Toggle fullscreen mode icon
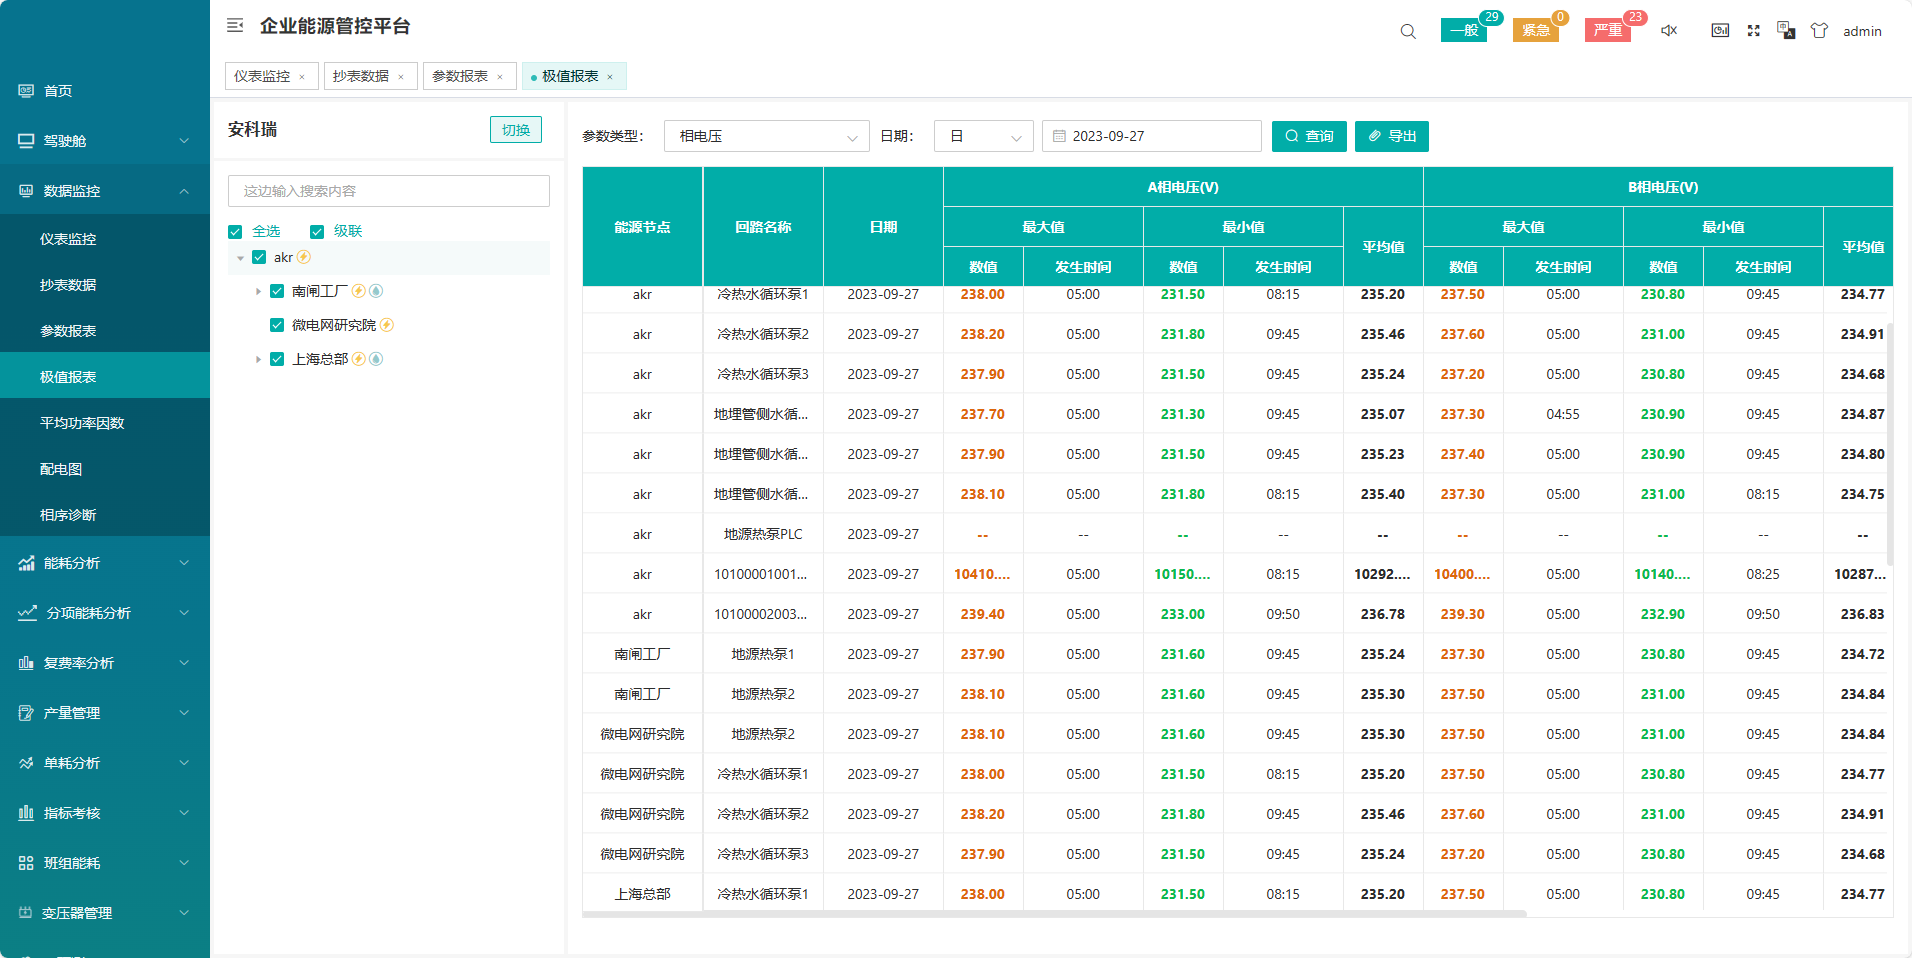Image resolution: width=1912 pixels, height=958 pixels. (1753, 31)
